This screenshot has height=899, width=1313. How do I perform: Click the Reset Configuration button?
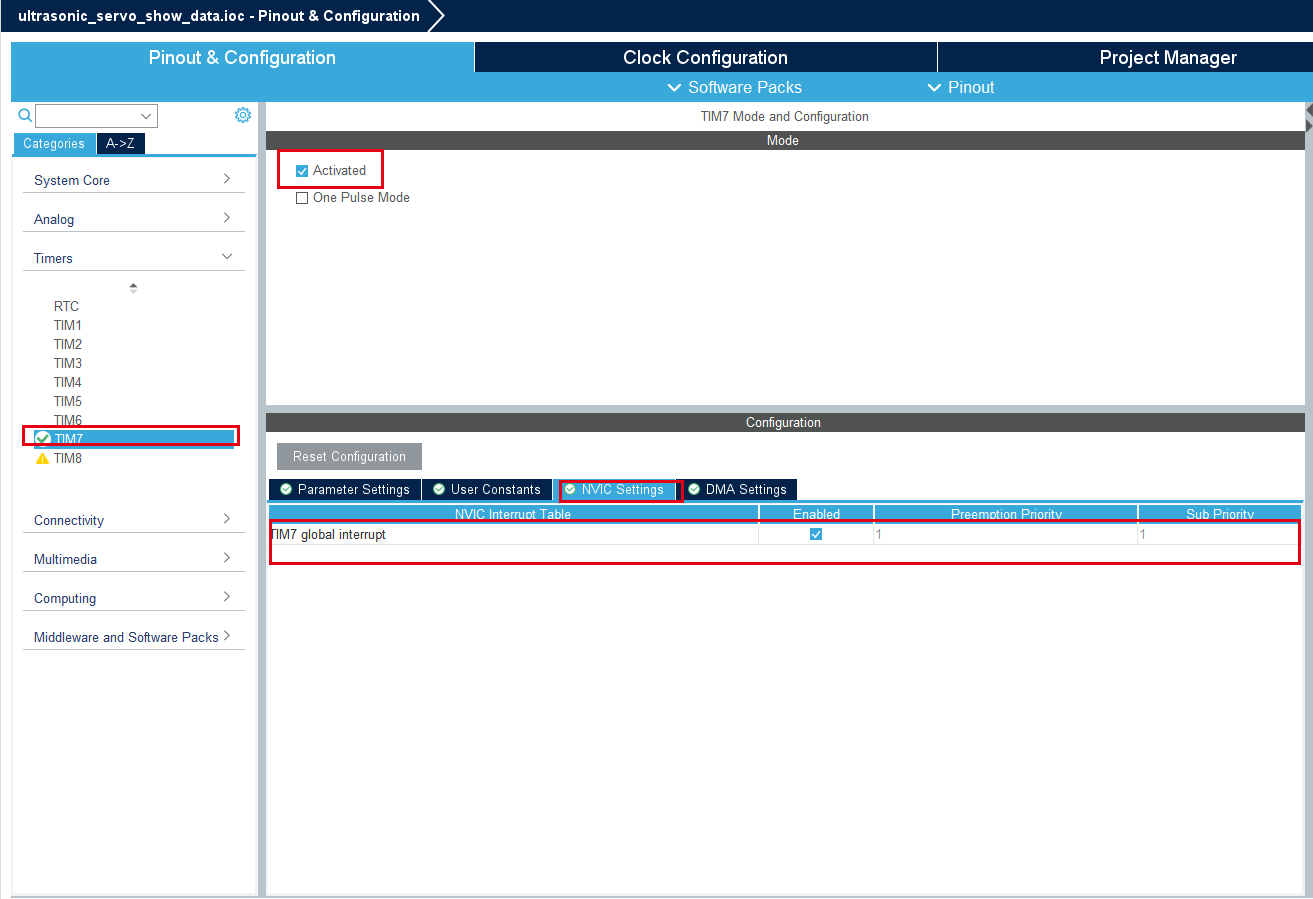tap(349, 456)
